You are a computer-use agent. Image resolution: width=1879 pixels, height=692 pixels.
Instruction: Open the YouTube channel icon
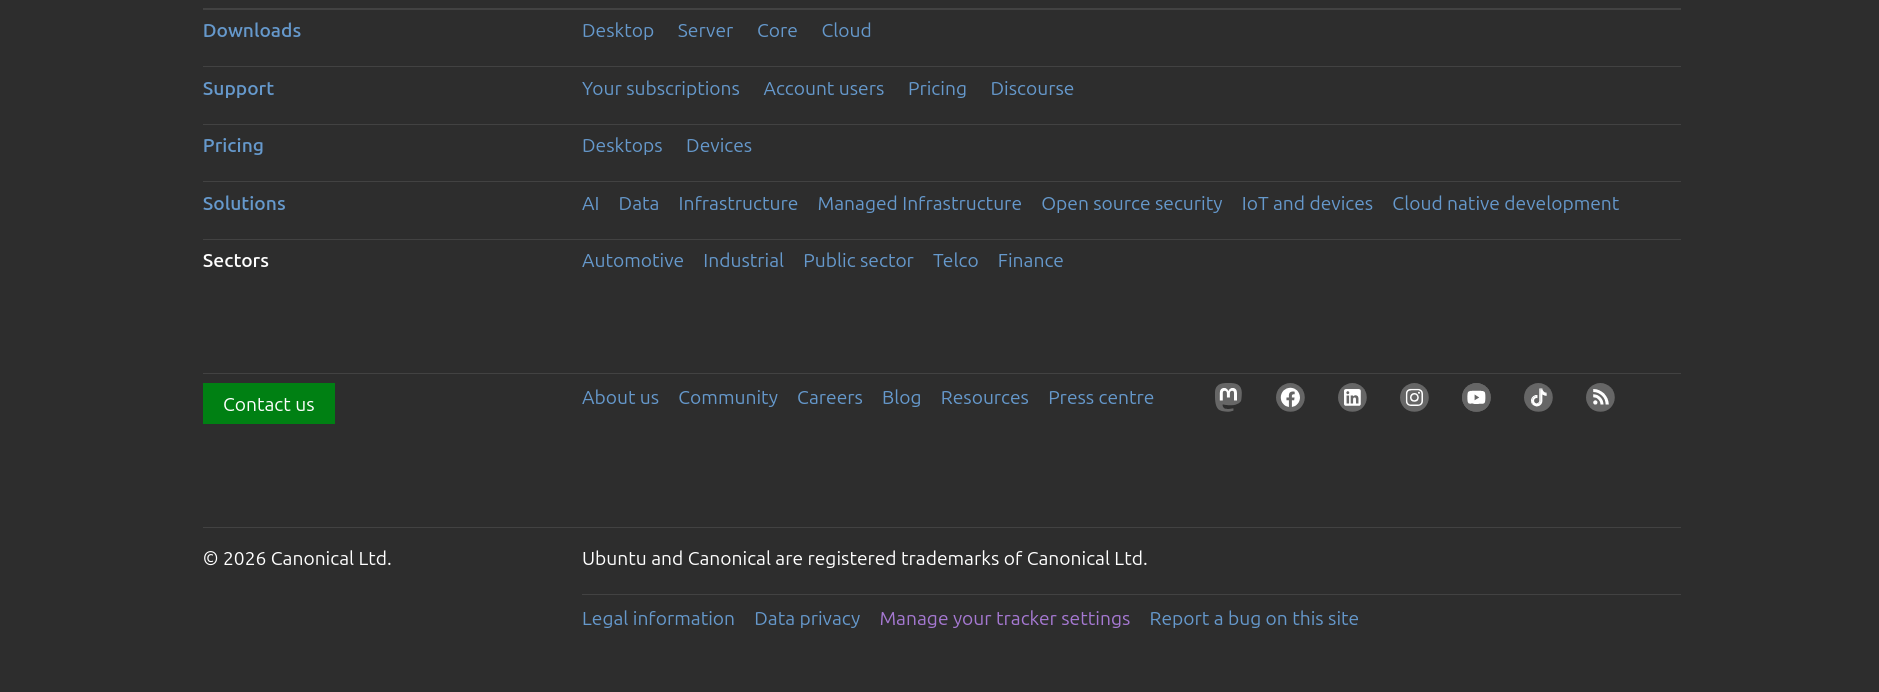[1476, 398]
